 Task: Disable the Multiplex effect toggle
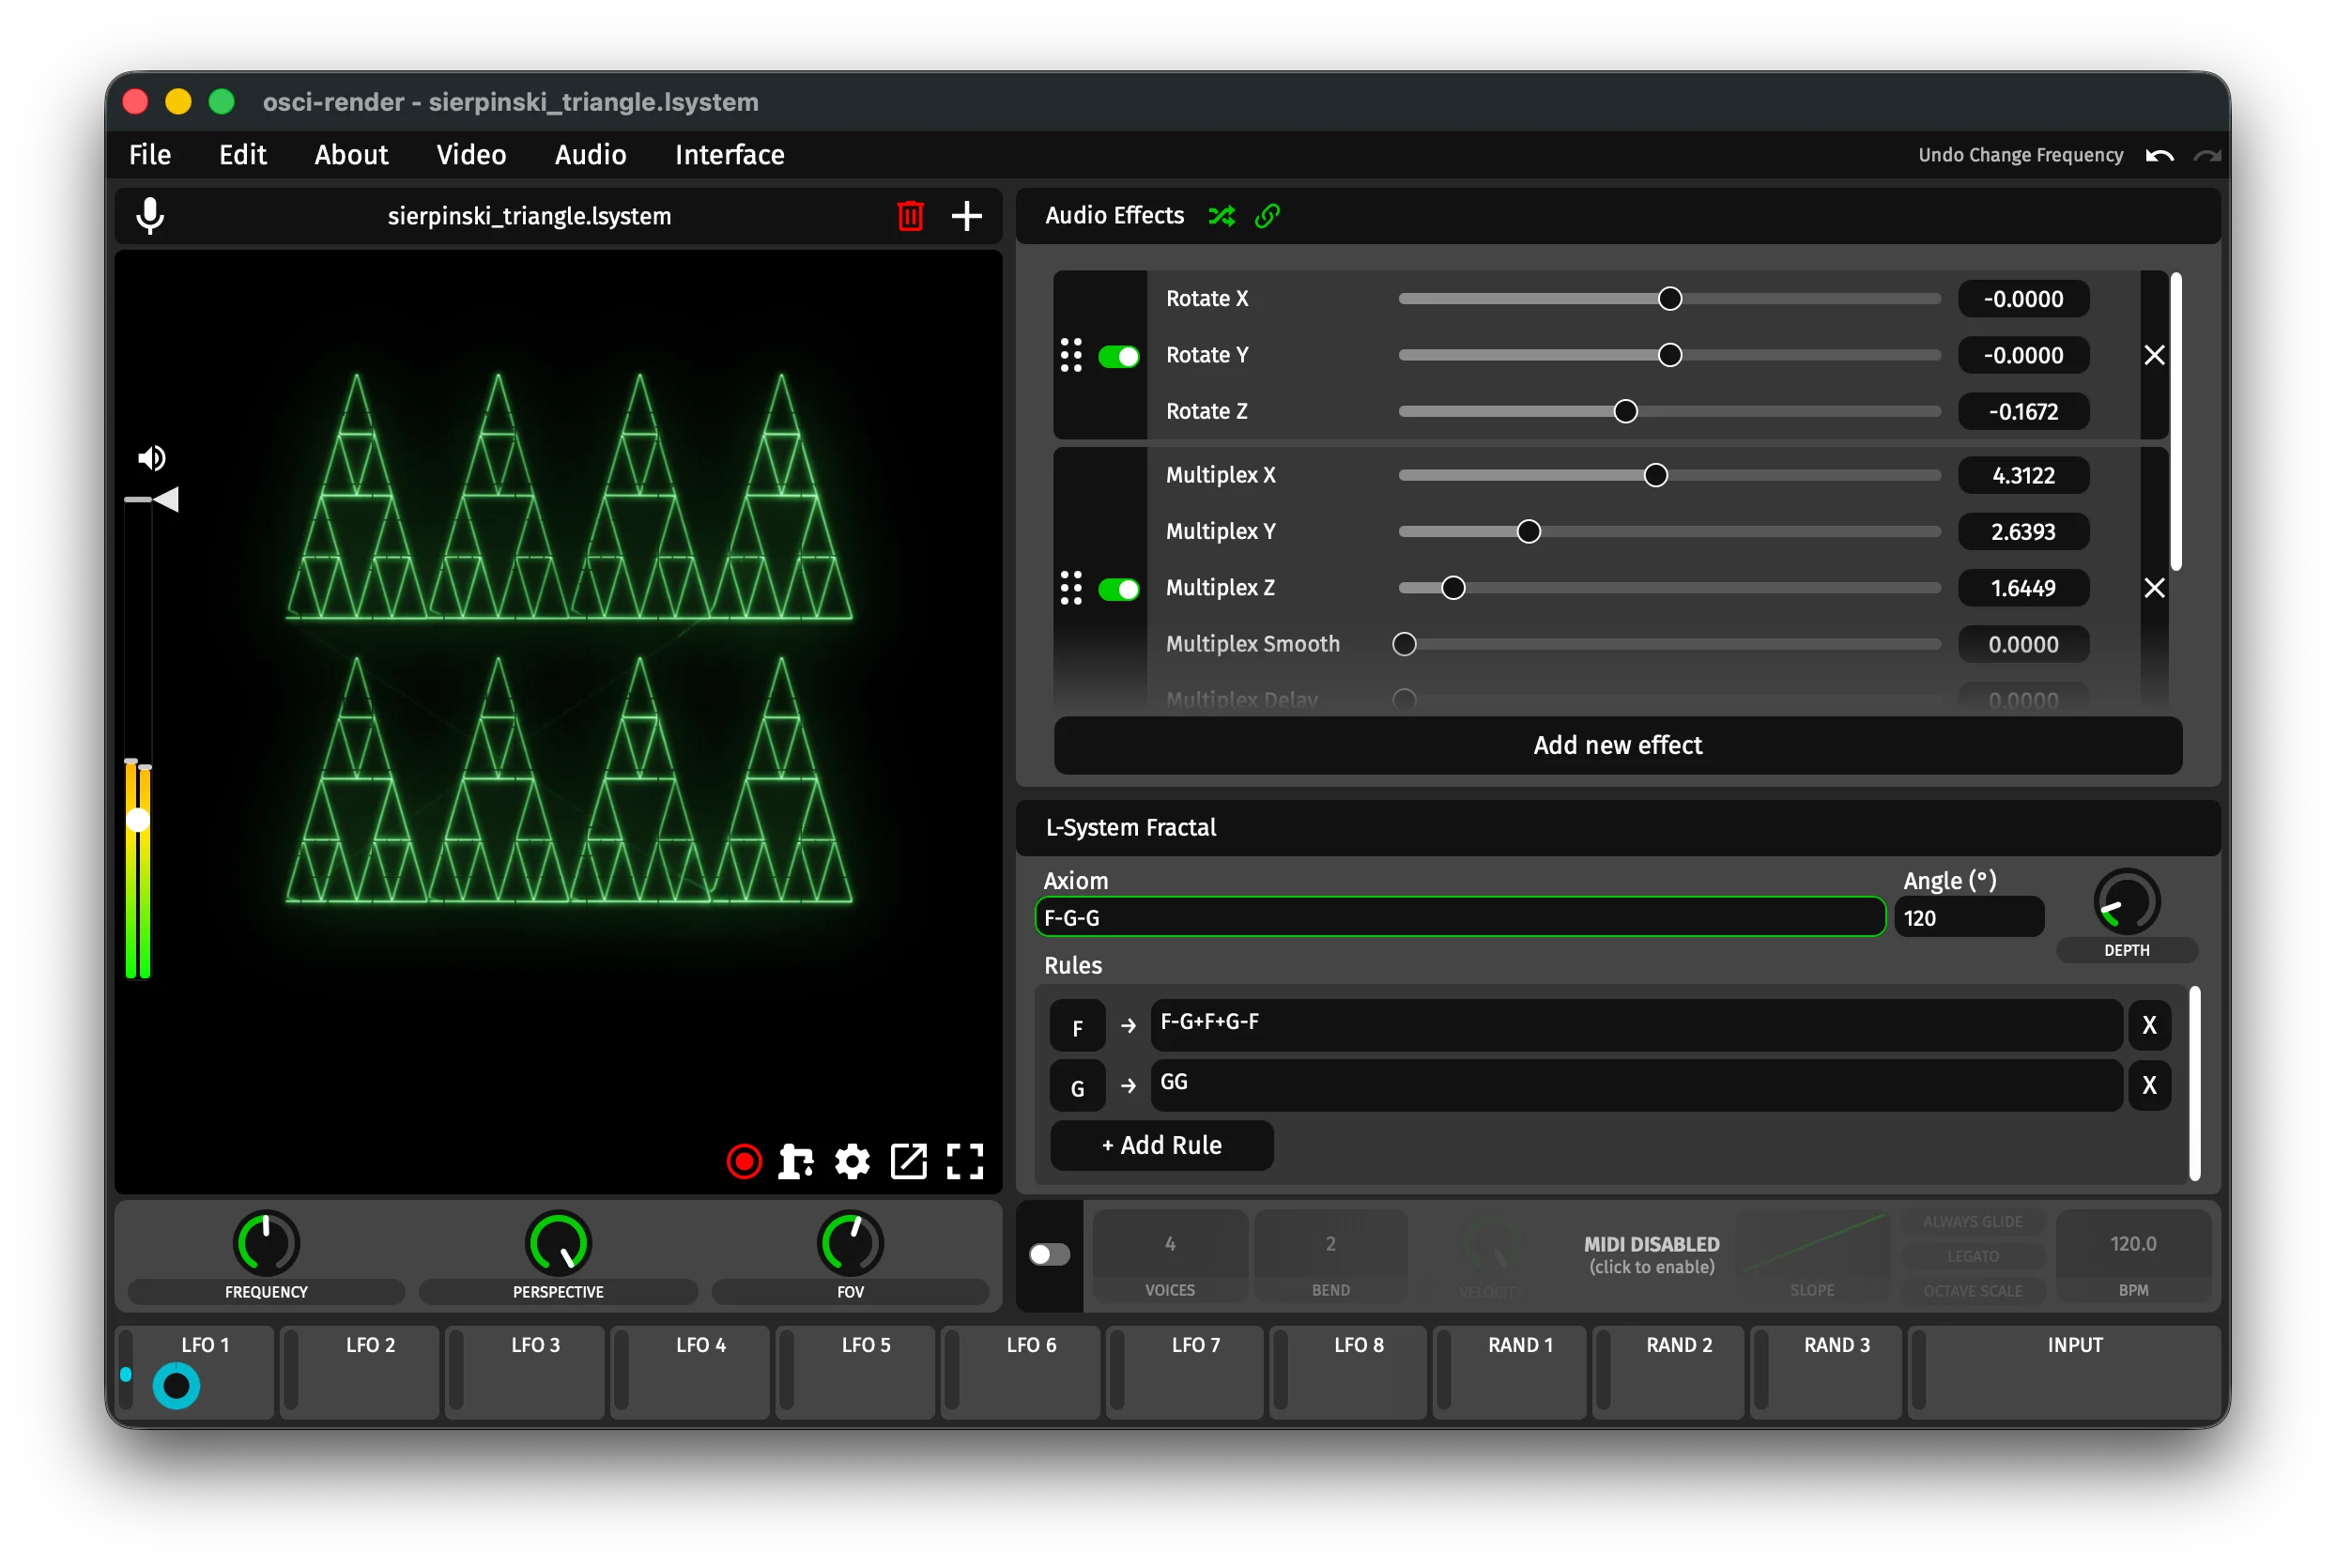click(x=1118, y=589)
